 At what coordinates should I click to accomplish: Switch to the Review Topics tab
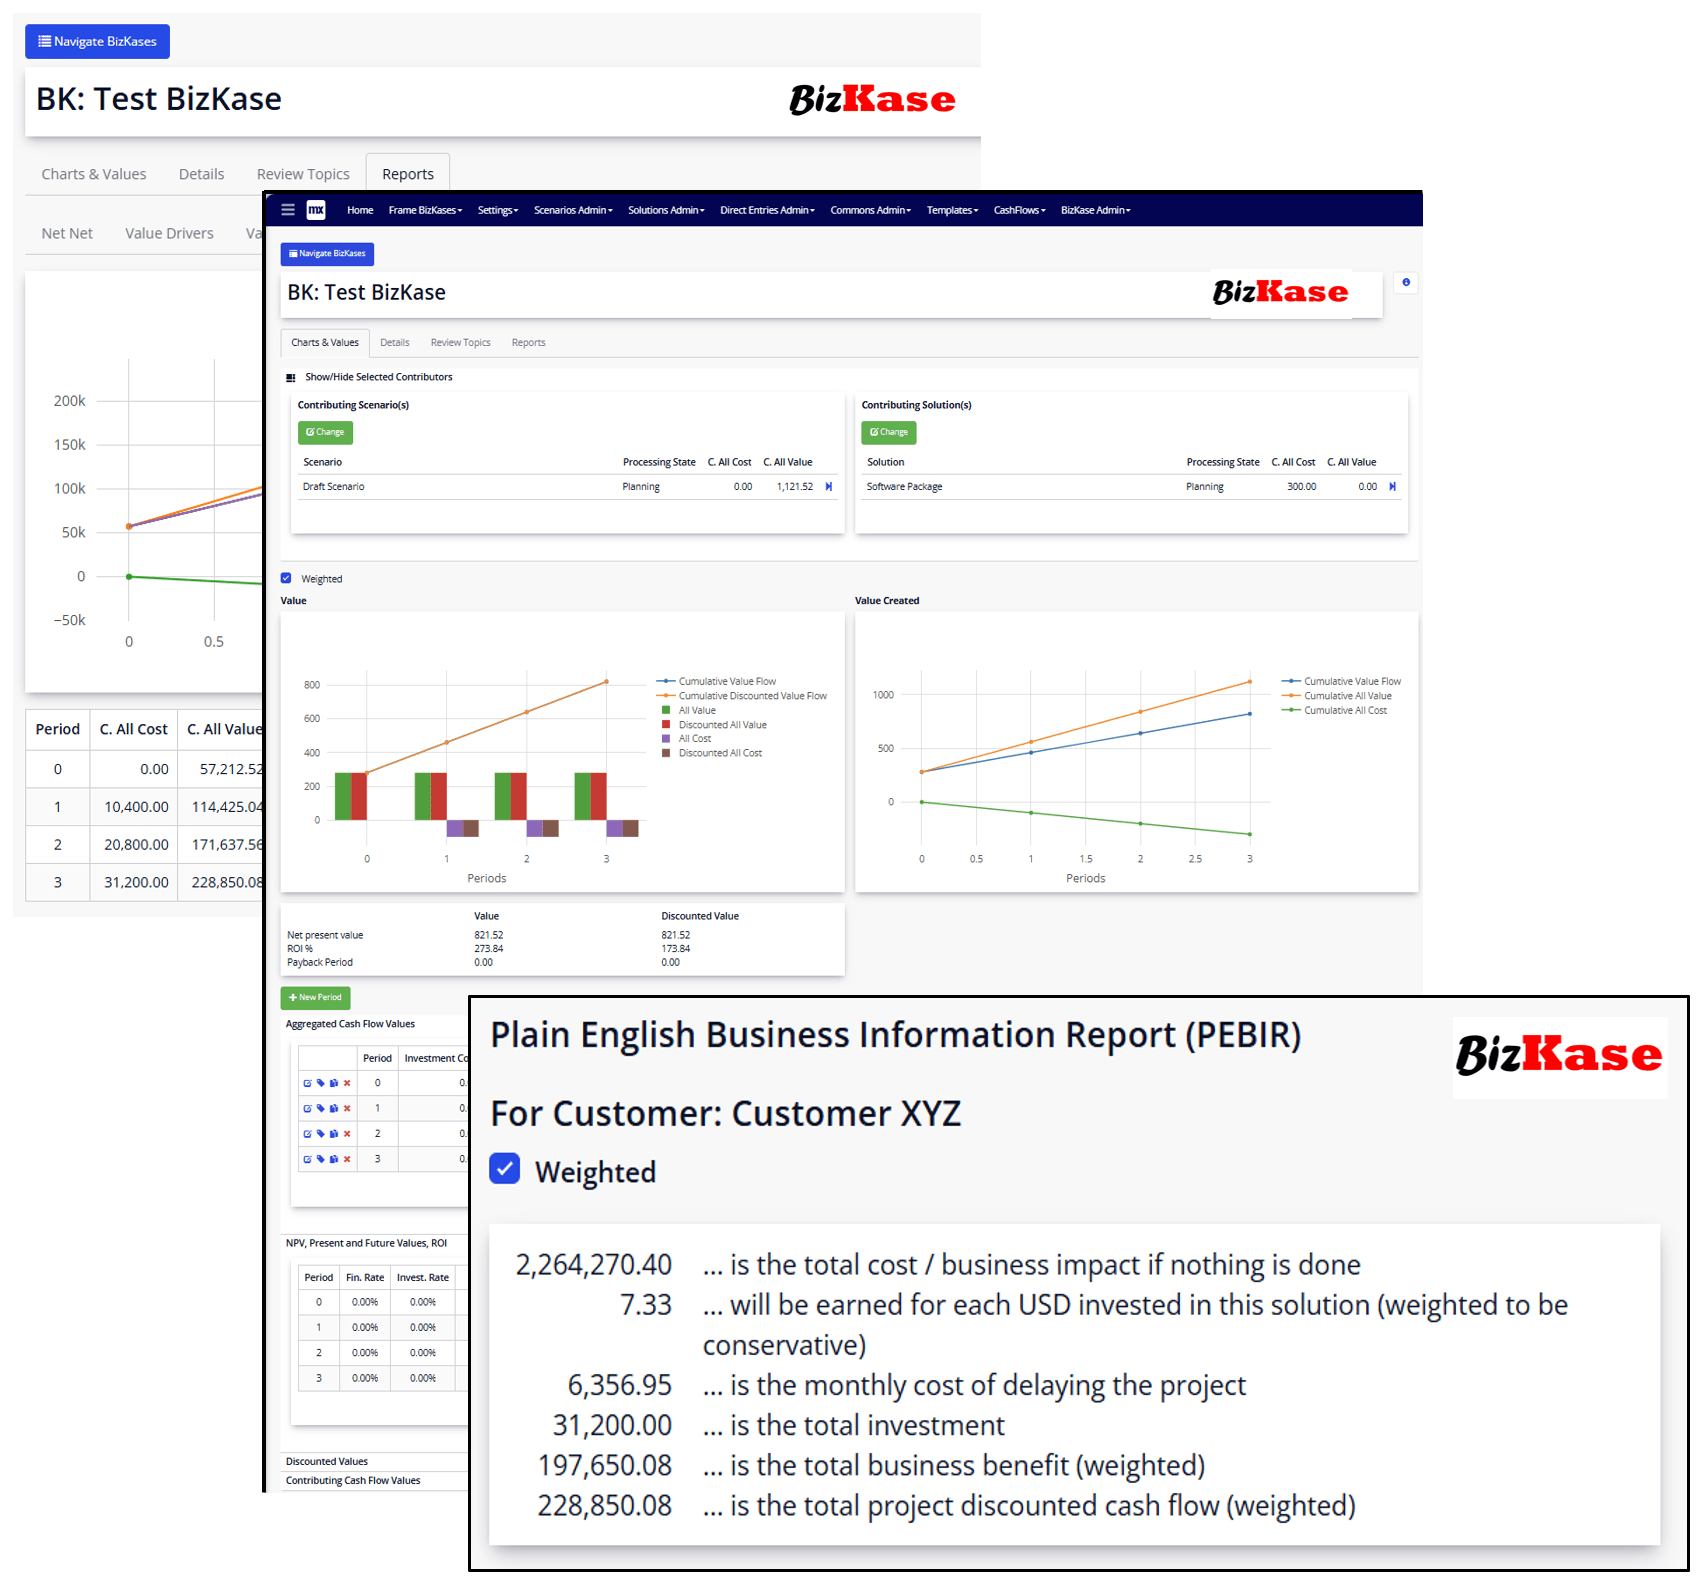(x=460, y=343)
